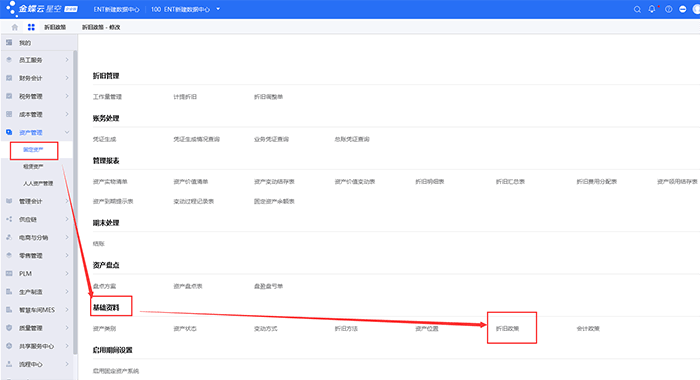Click the 零售管理 sidebar icon
This screenshot has width=700, height=380.
9,255
